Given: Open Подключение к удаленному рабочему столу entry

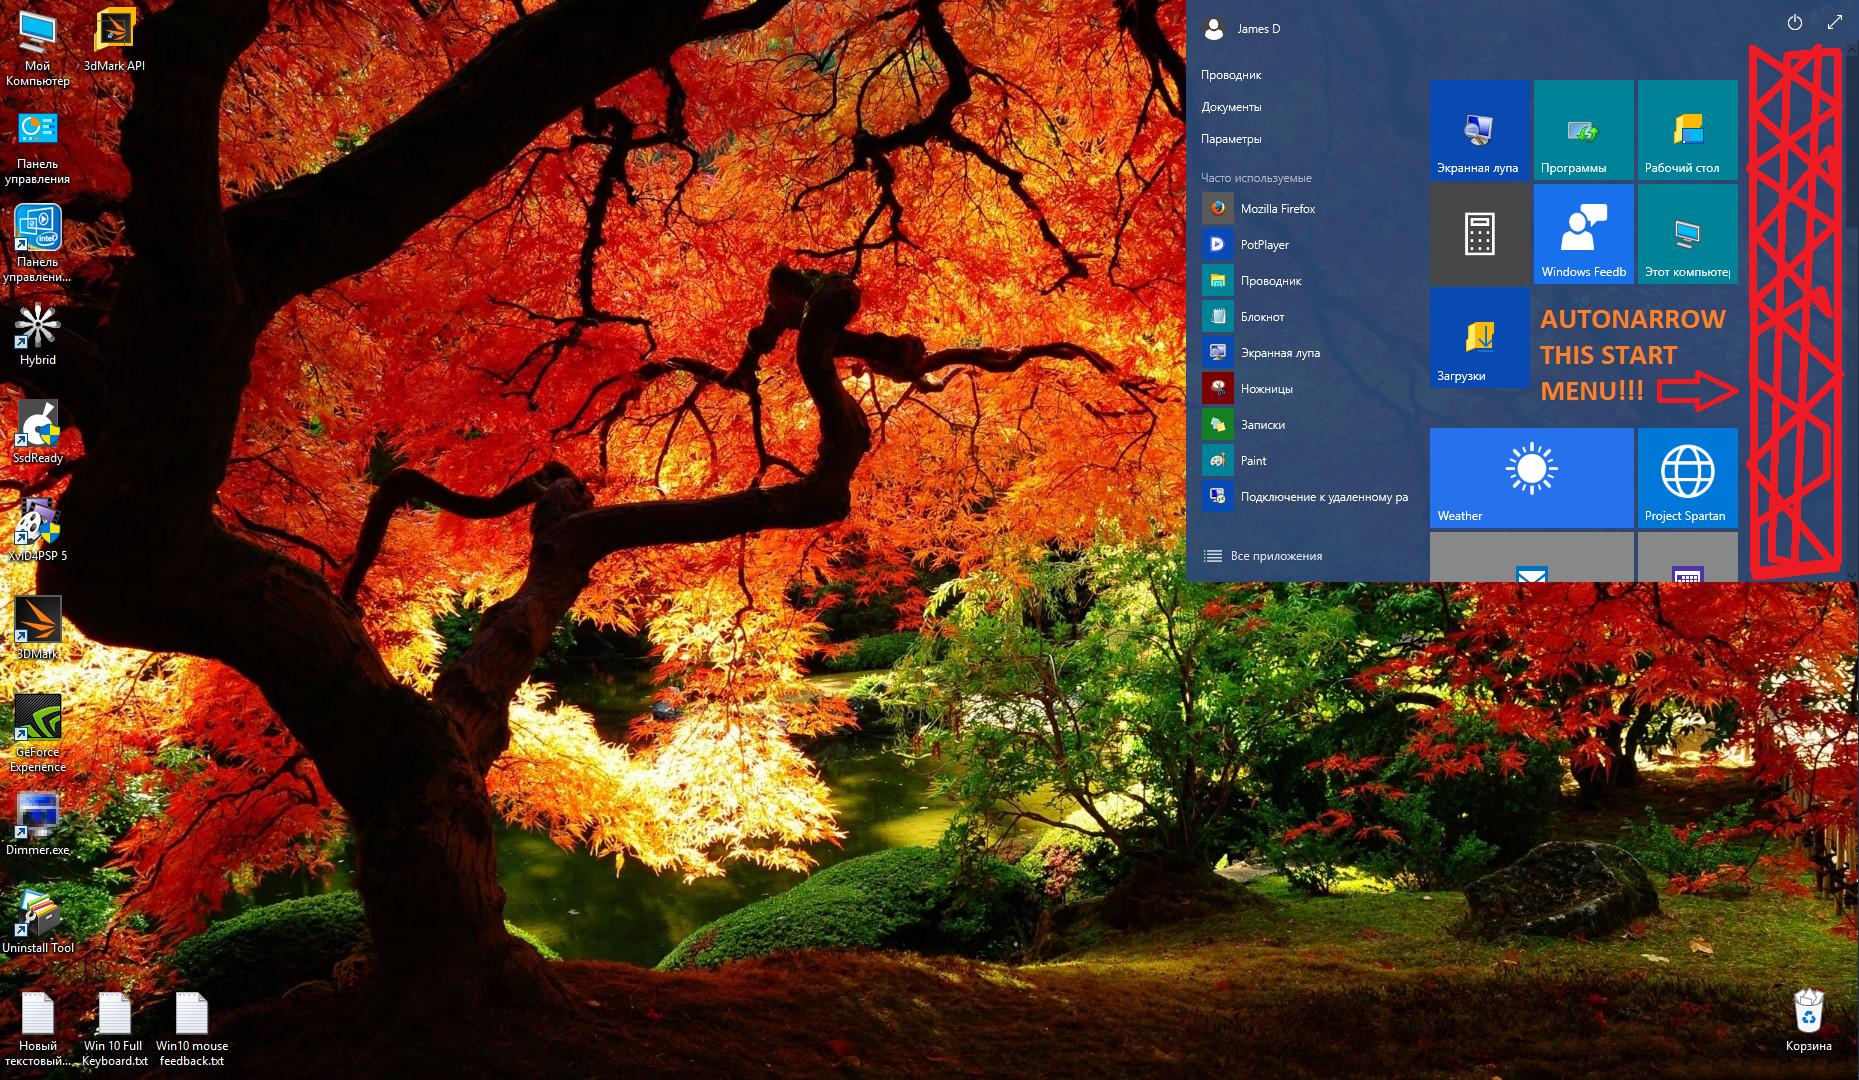Looking at the screenshot, I should (x=1308, y=497).
